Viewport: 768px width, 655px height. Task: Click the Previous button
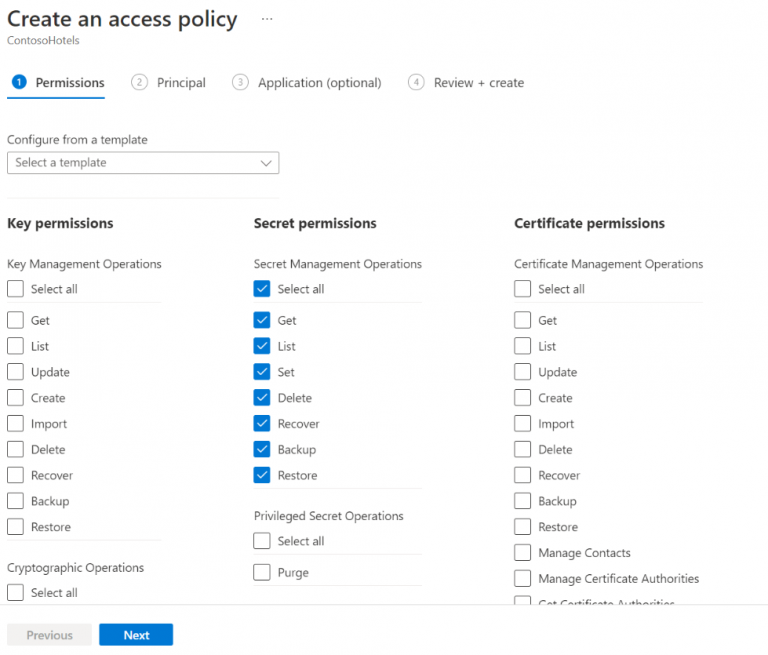pyautogui.click(x=49, y=635)
